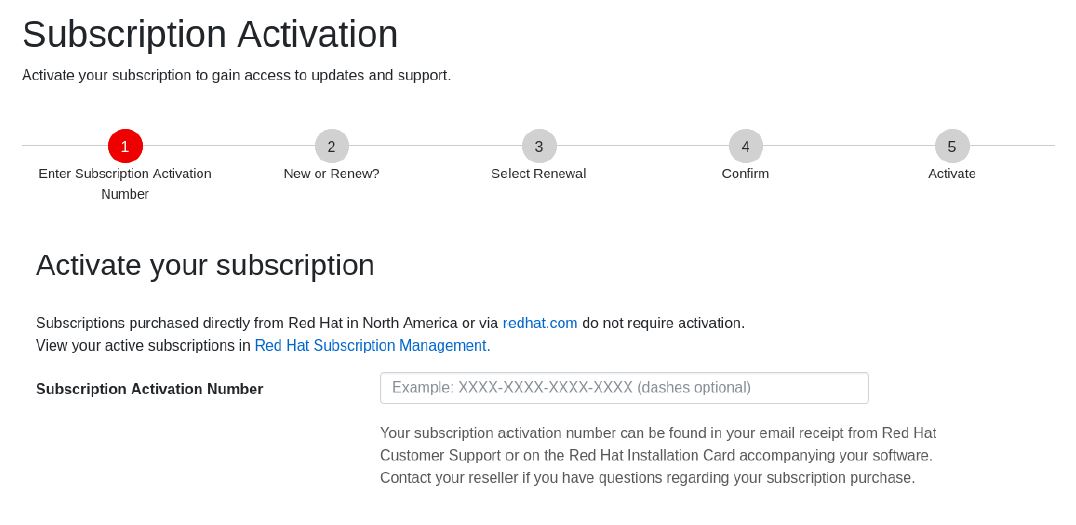This screenshot has height=525, width=1076.
Task: Click the 'Subscription Activation' page title
Action: 210,35
